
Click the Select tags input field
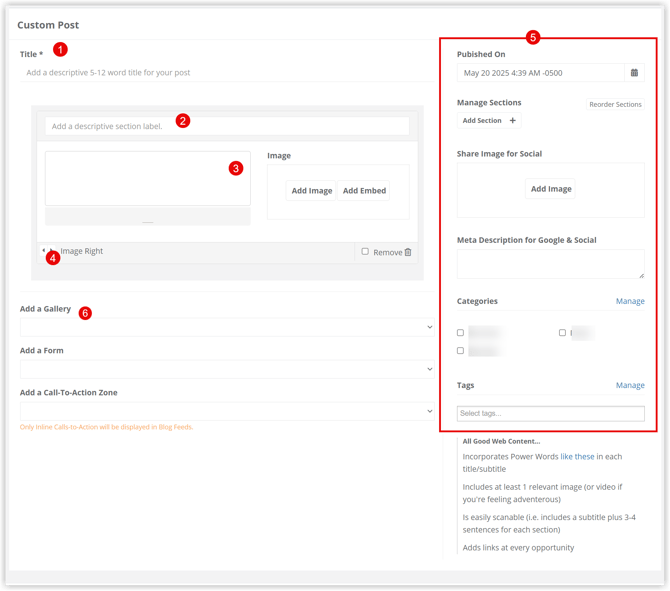pyautogui.click(x=550, y=413)
